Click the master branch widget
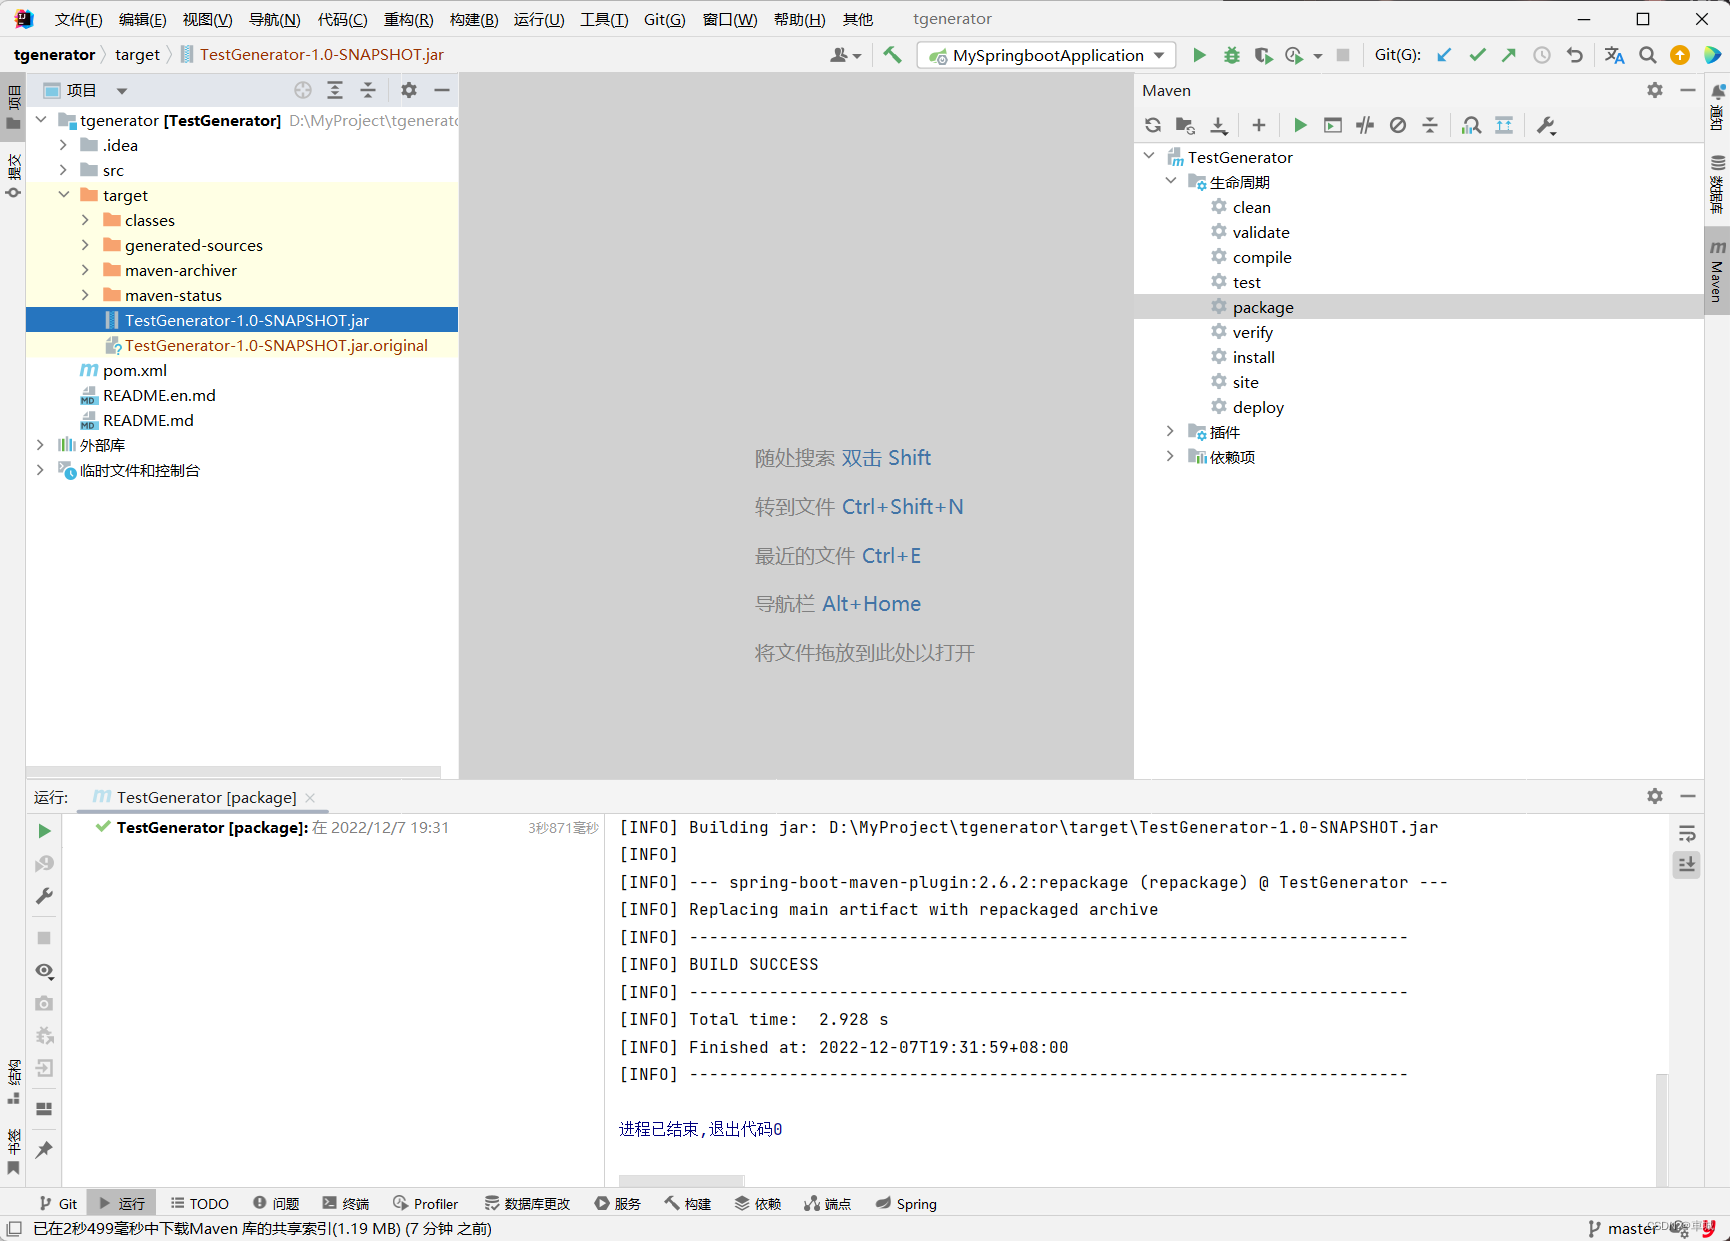Image resolution: width=1730 pixels, height=1241 pixels. point(1622,1228)
